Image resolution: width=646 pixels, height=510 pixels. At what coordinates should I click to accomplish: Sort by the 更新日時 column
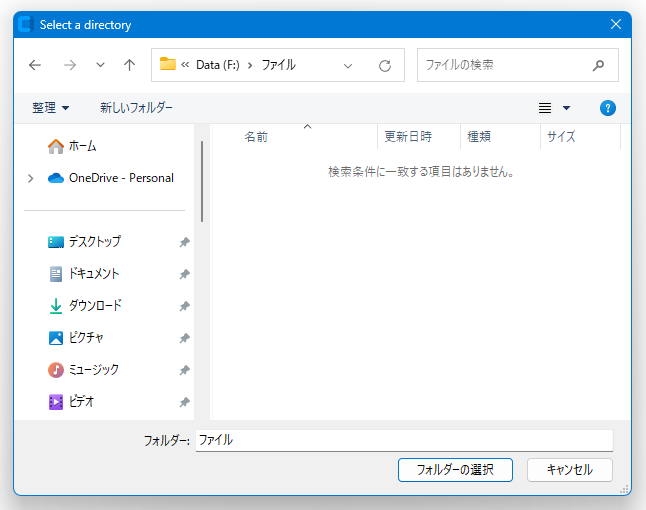[408, 136]
